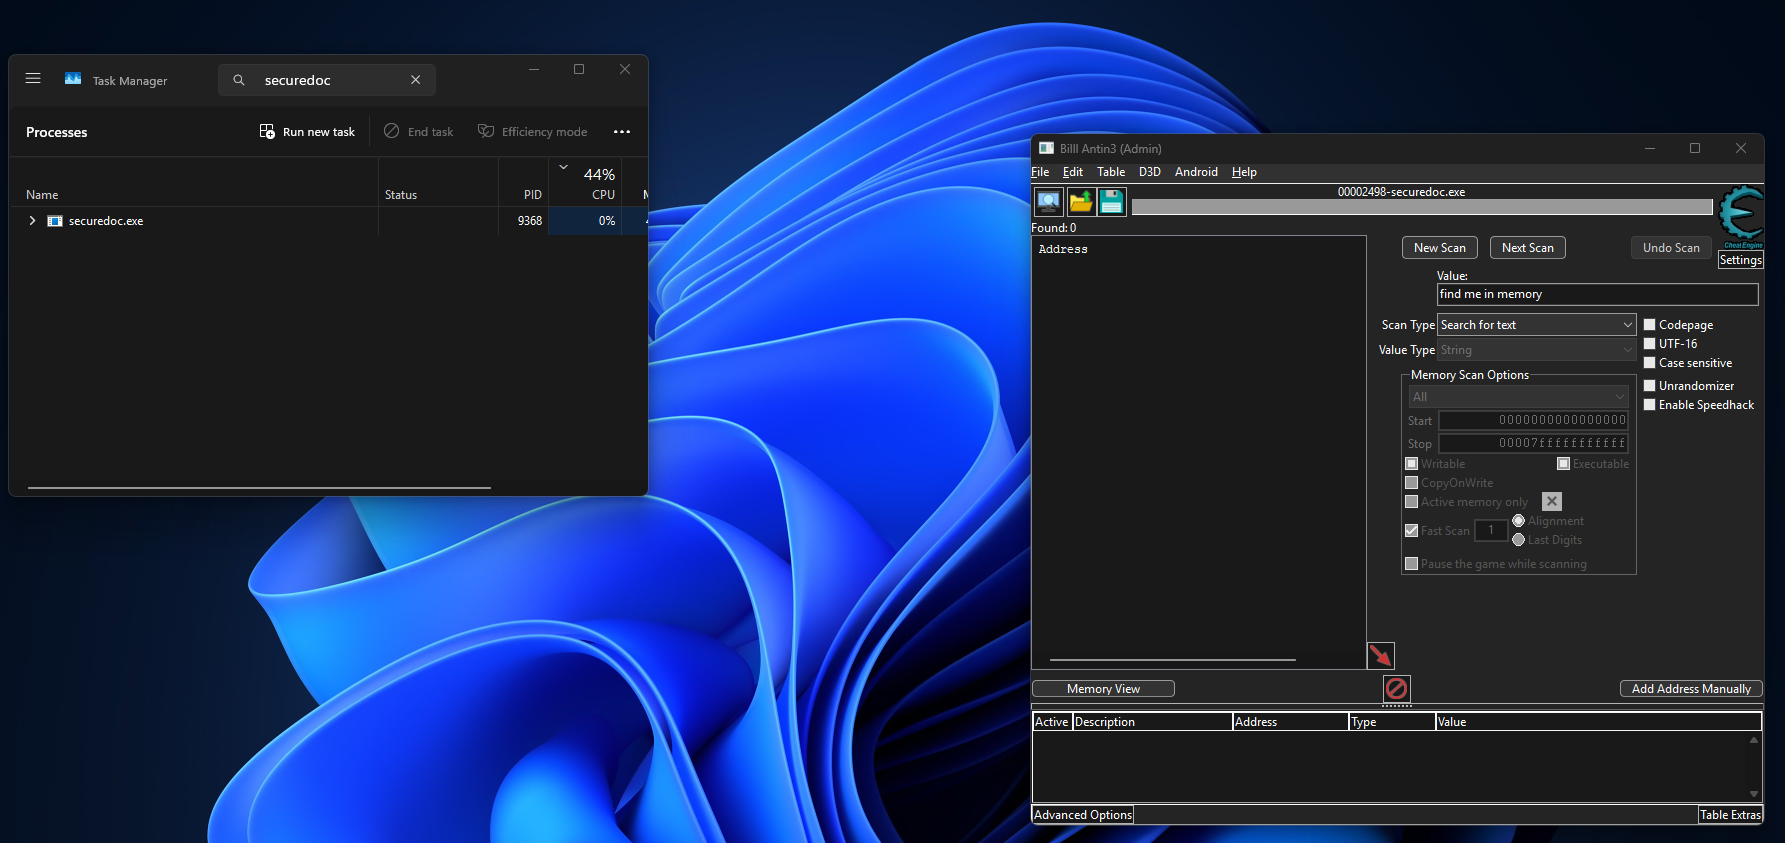This screenshot has width=1785, height=843.
Task: Click the scan progress bar
Action: pyautogui.click(x=1422, y=207)
